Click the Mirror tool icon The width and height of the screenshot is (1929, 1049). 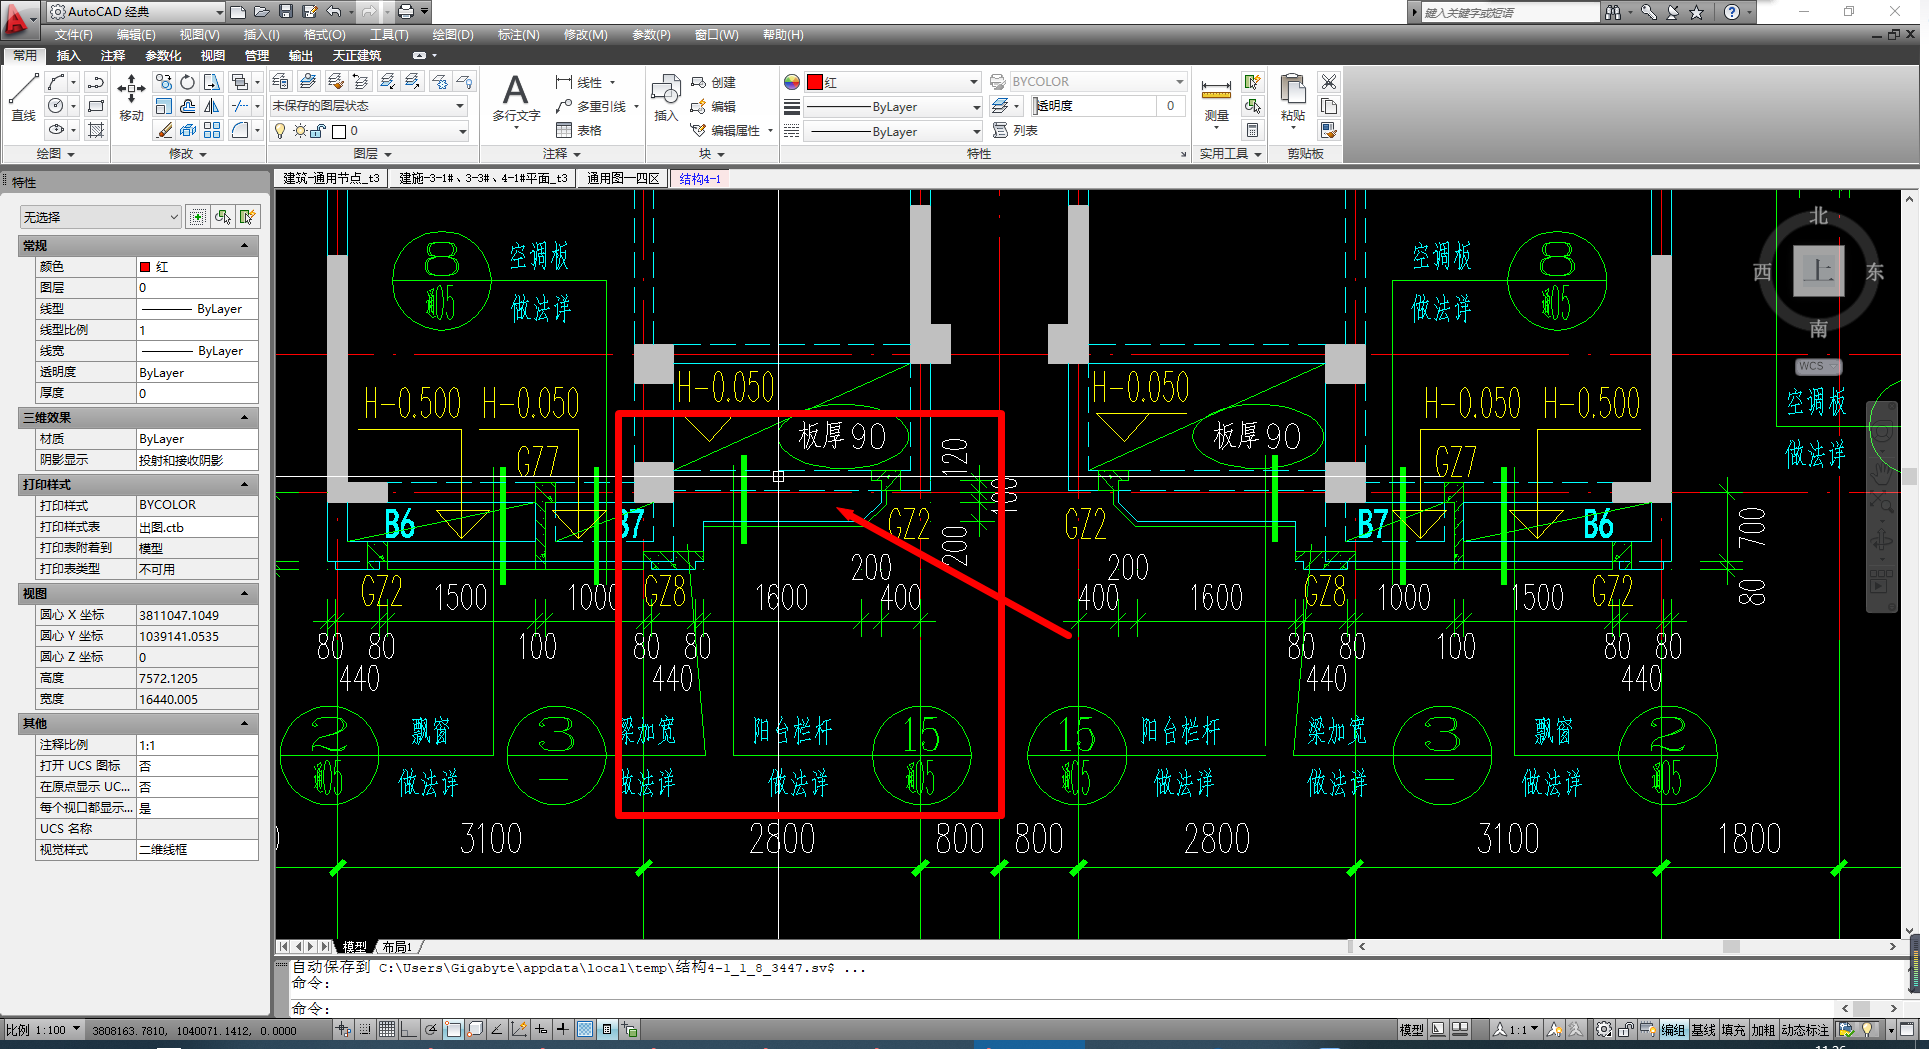[x=212, y=106]
